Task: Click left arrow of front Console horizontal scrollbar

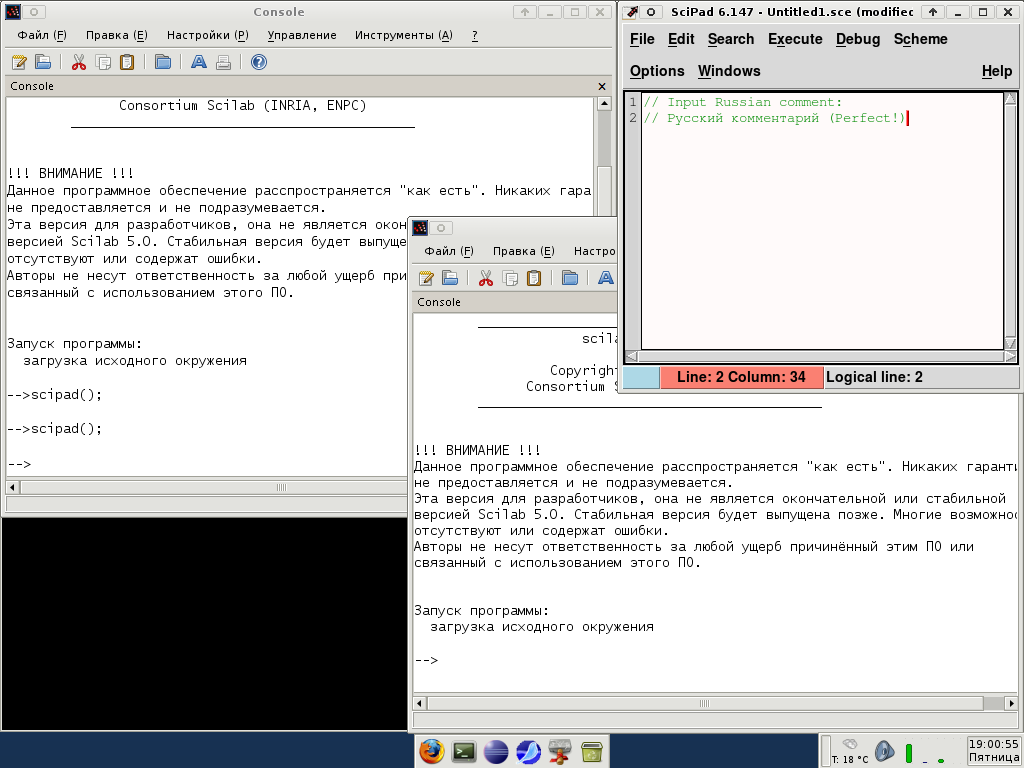Action: [420, 703]
